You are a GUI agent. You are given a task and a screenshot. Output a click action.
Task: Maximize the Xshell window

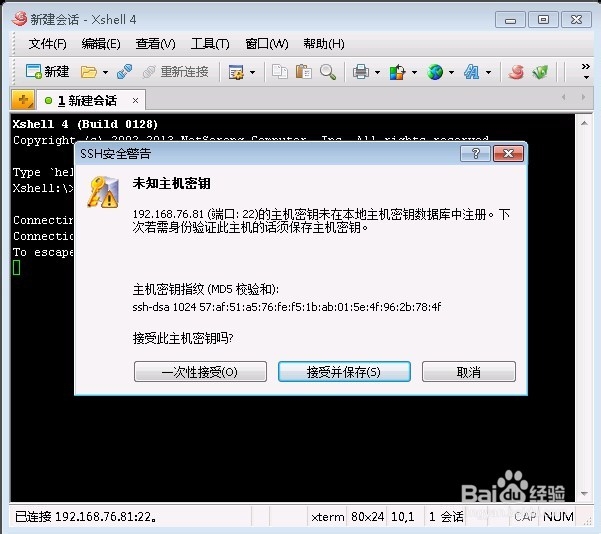(x=543, y=20)
